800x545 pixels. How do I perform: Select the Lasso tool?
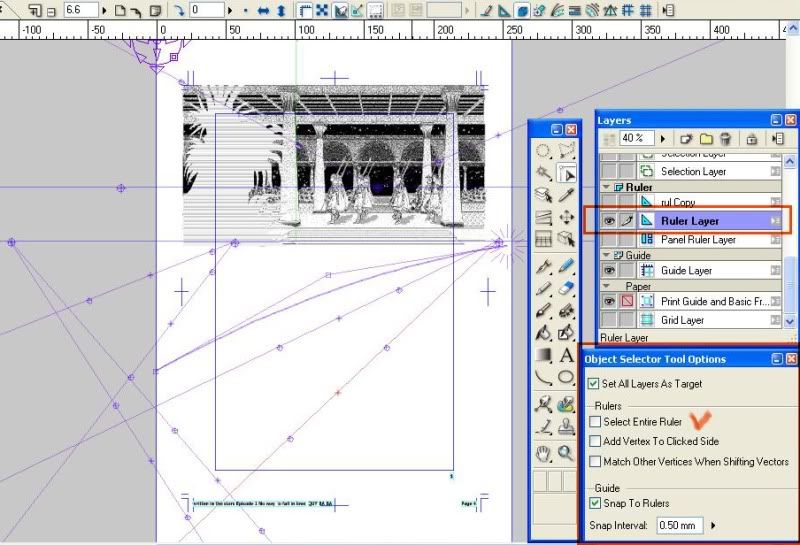tap(566, 151)
